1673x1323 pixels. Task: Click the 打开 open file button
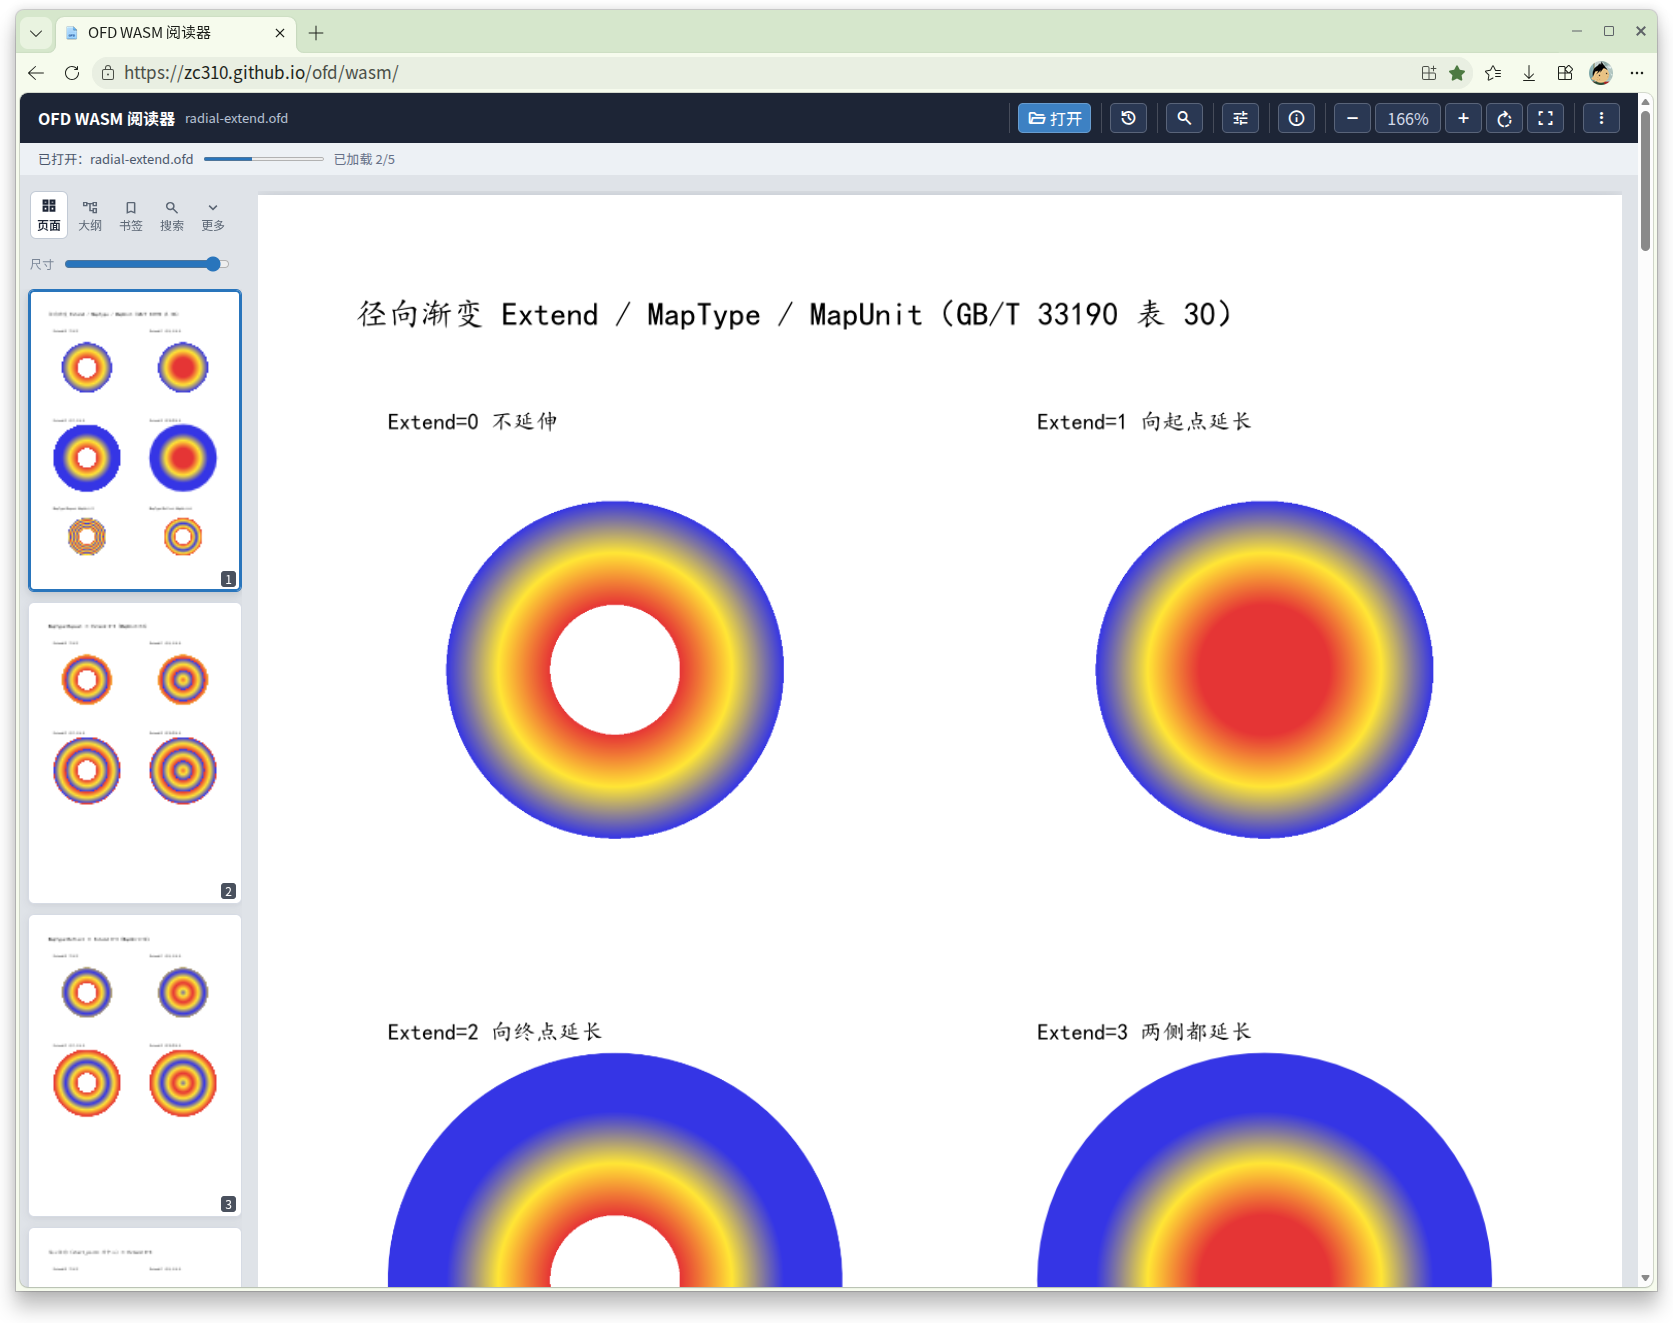[x=1054, y=118]
